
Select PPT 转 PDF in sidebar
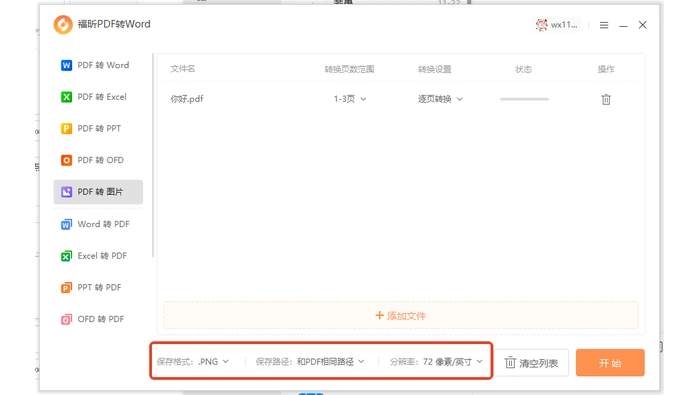98,287
